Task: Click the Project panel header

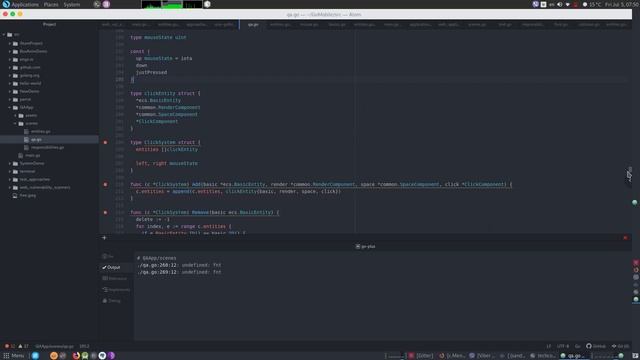Action: pos(49,24)
